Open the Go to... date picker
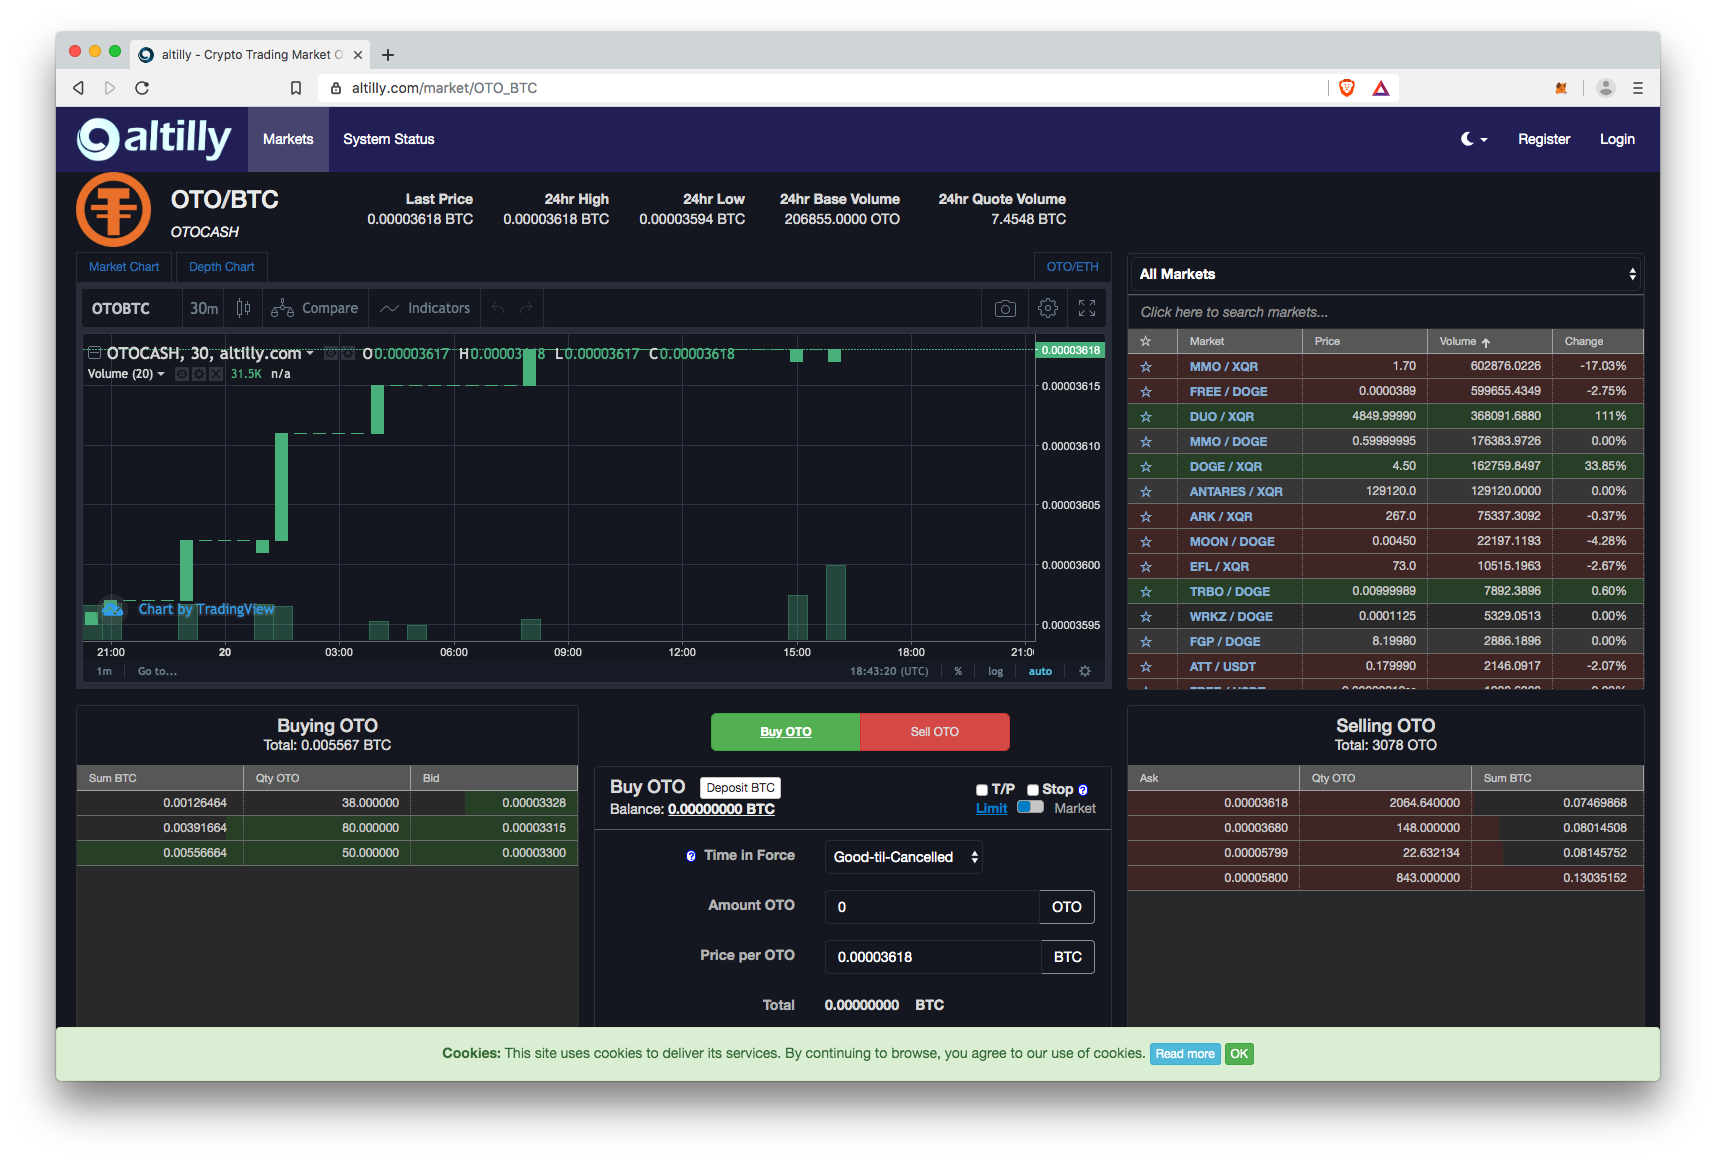The width and height of the screenshot is (1716, 1161). point(157,671)
